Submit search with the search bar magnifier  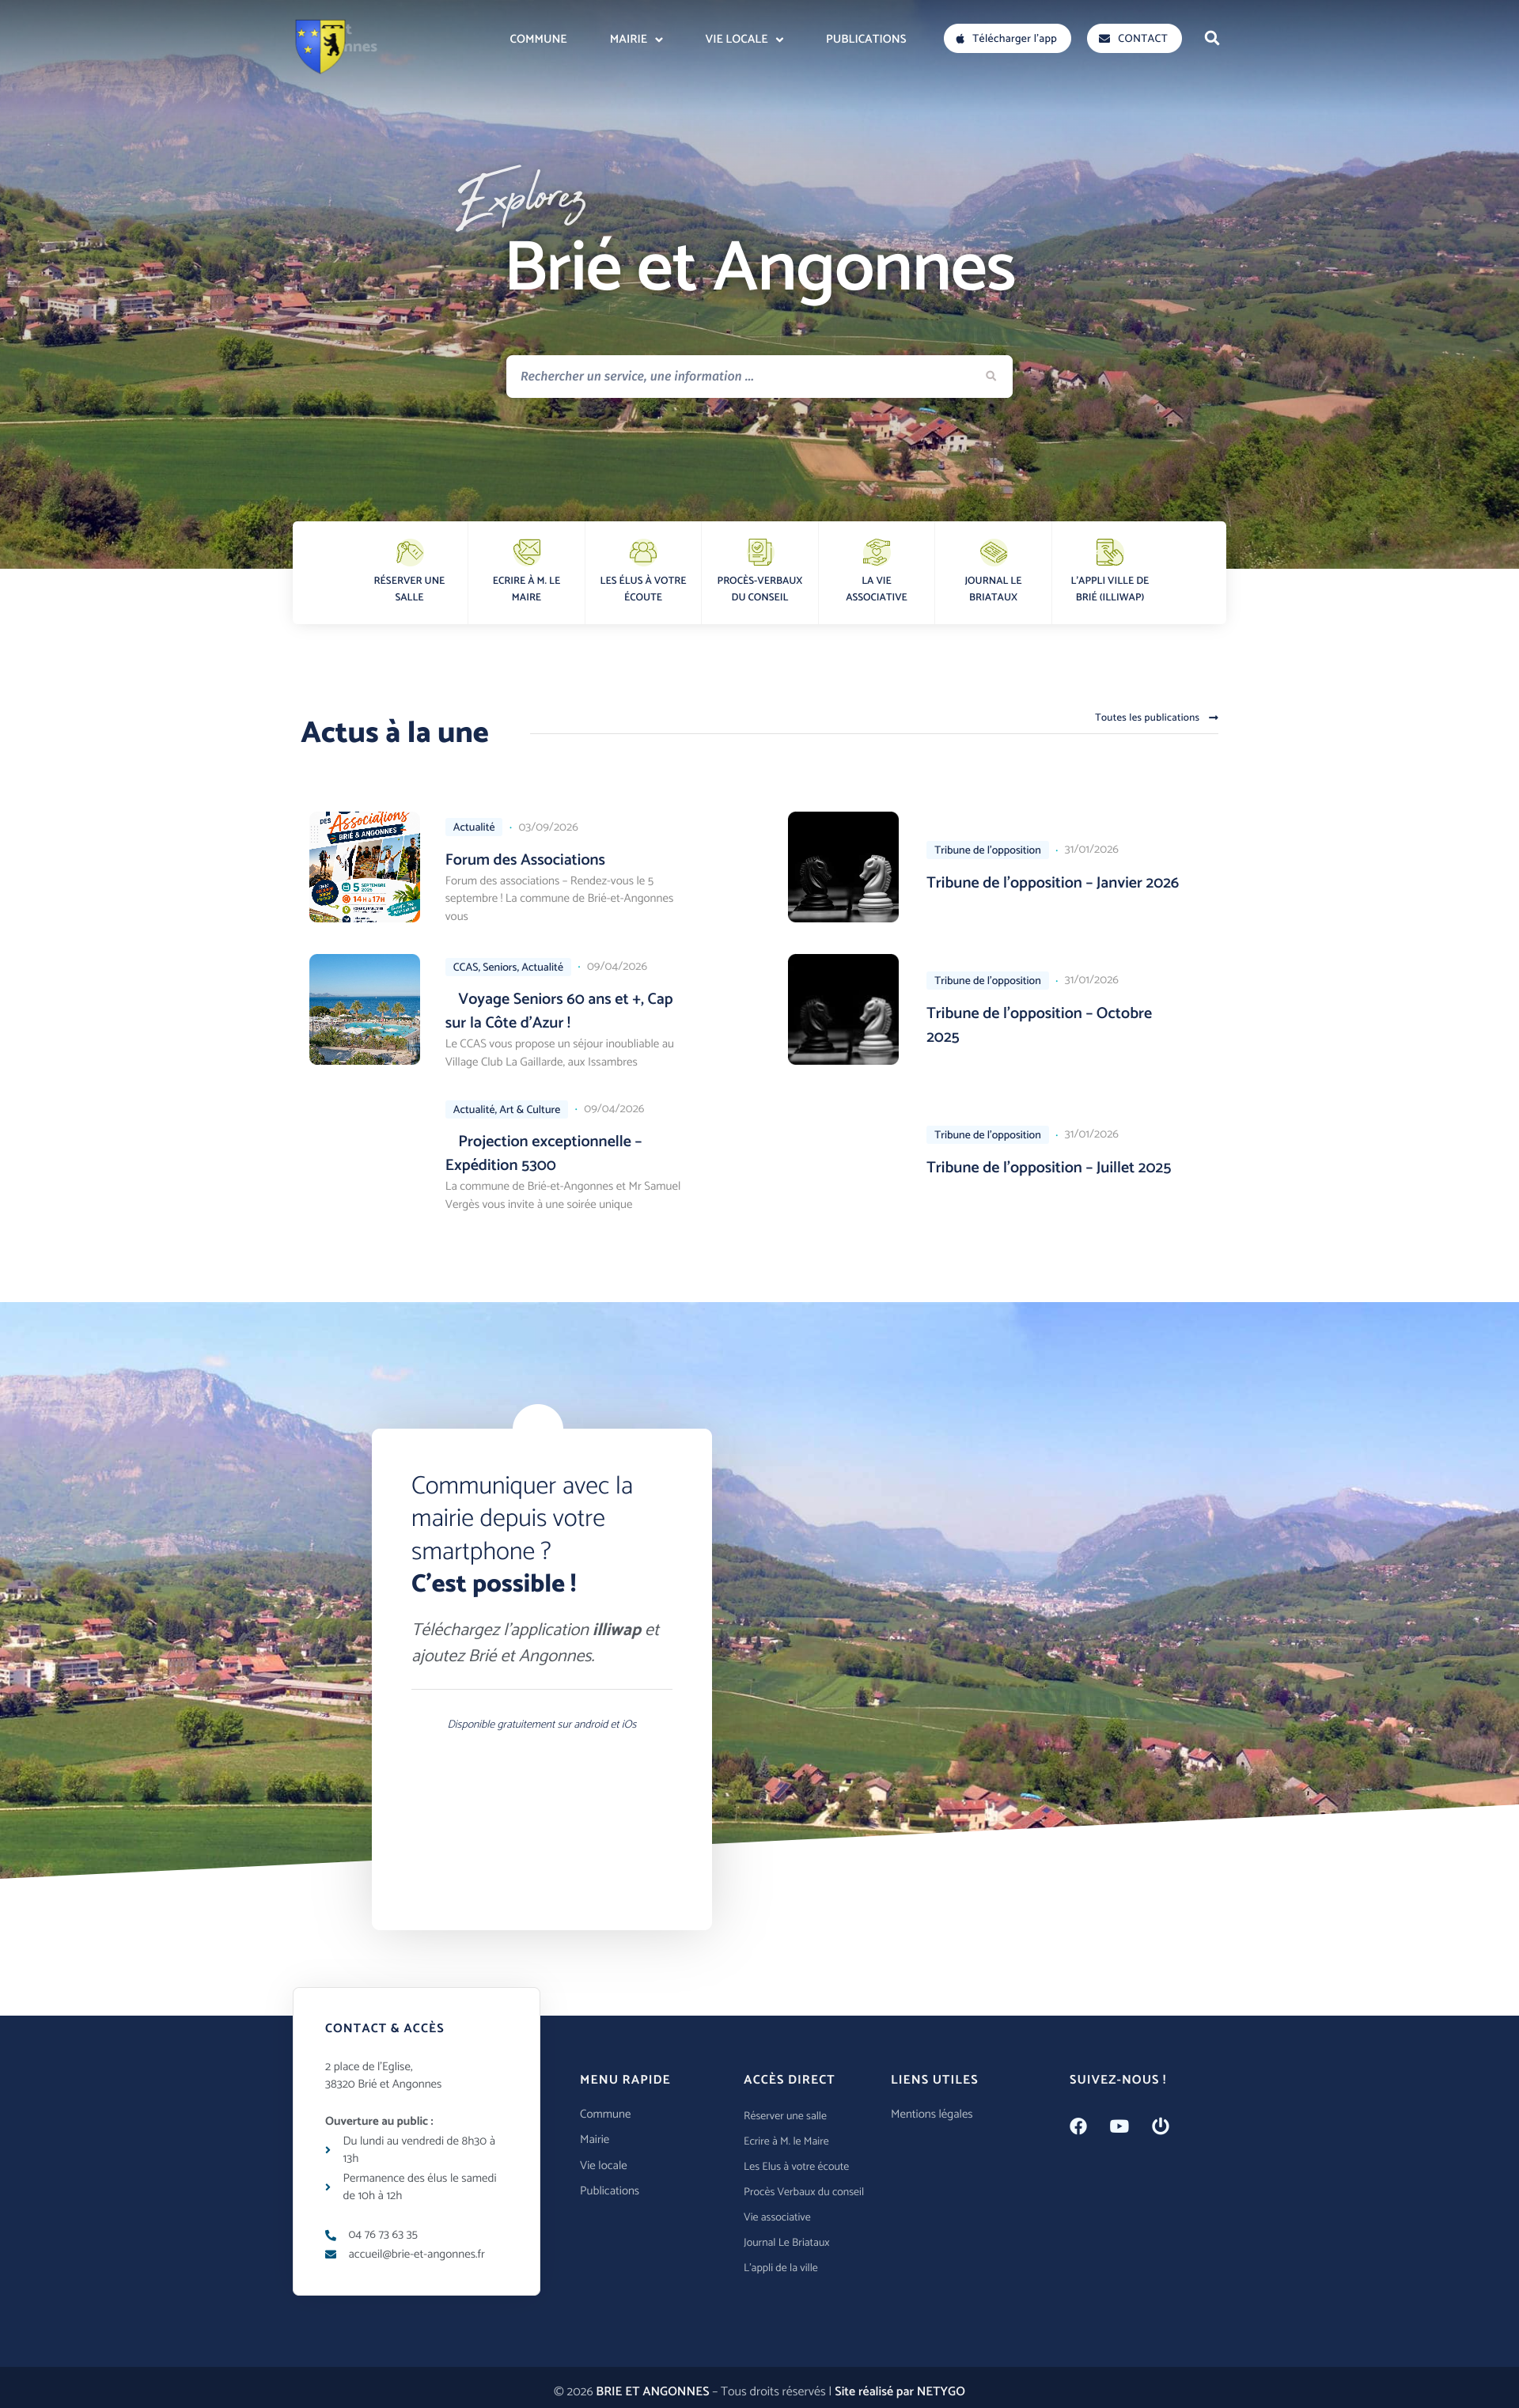[x=991, y=376]
